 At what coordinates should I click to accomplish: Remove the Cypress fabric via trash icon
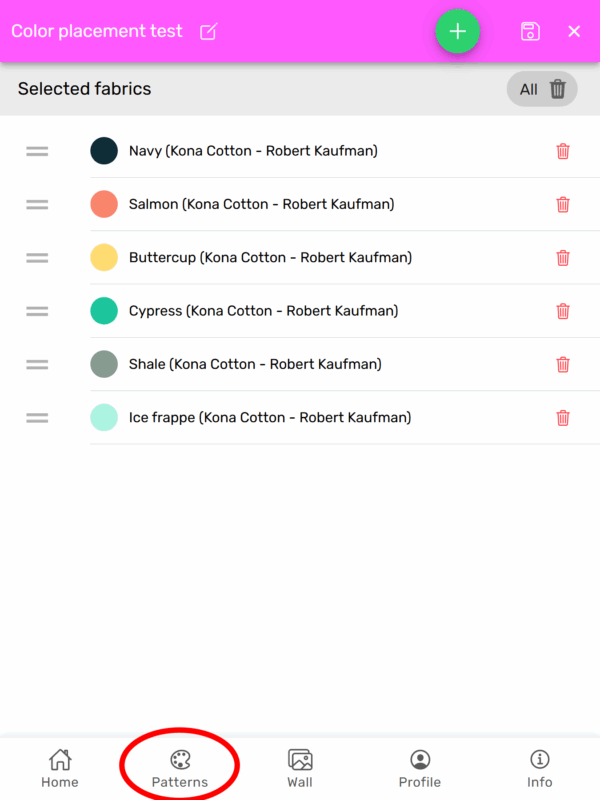(563, 311)
